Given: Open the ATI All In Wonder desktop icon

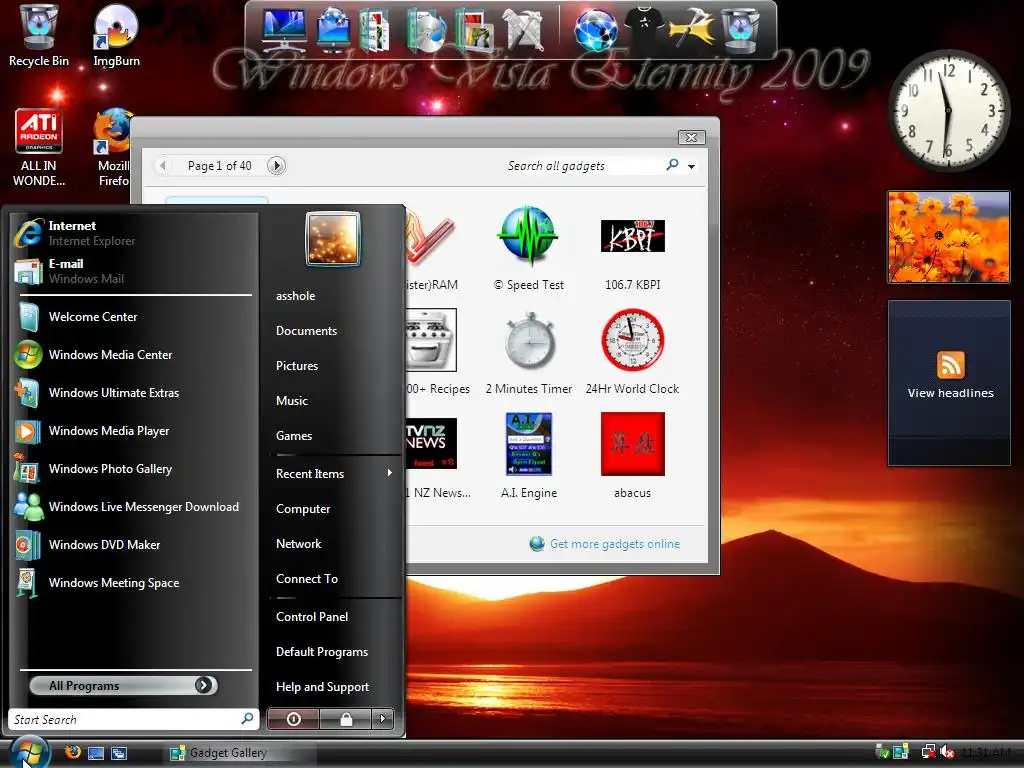Looking at the screenshot, I should [x=39, y=148].
